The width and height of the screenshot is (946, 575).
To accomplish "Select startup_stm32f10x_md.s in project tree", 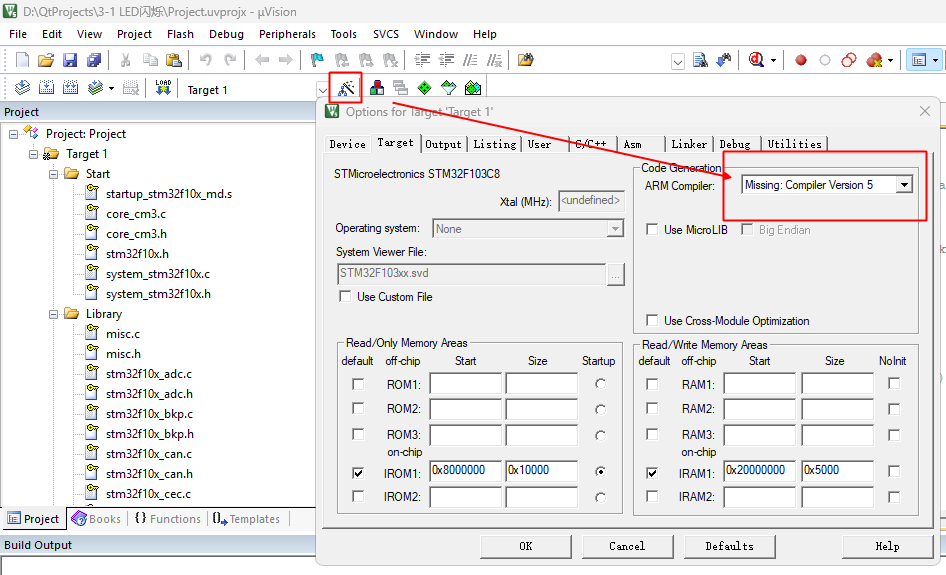I will click(169, 194).
